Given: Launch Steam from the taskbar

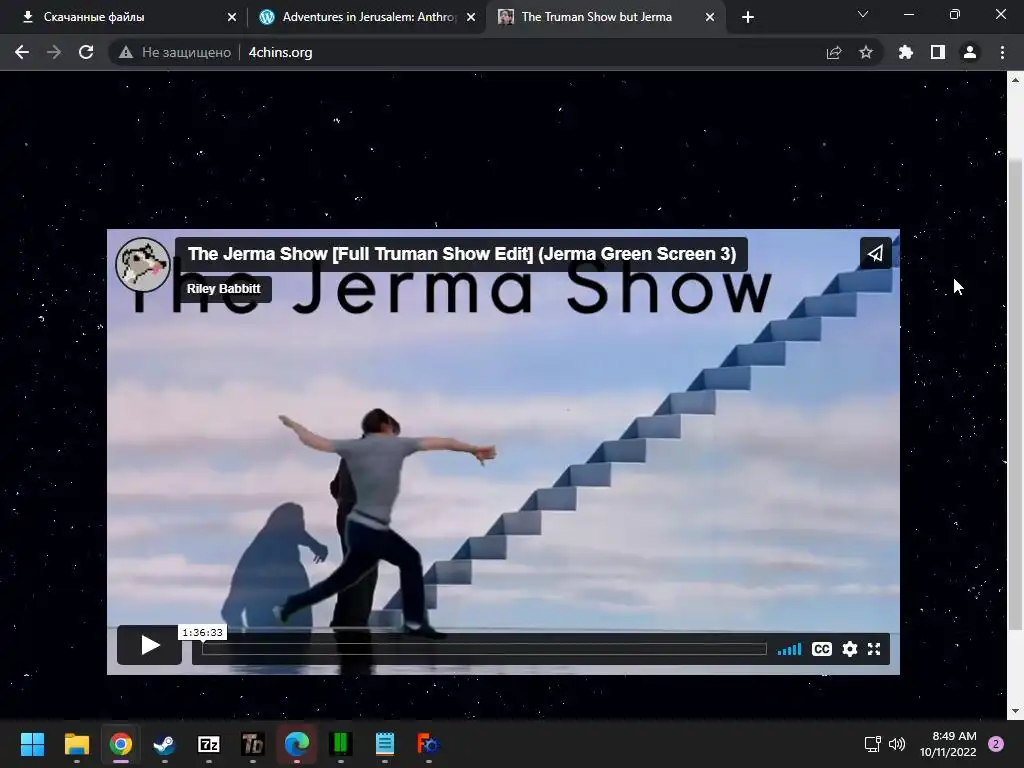Looking at the screenshot, I should [x=165, y=744].
